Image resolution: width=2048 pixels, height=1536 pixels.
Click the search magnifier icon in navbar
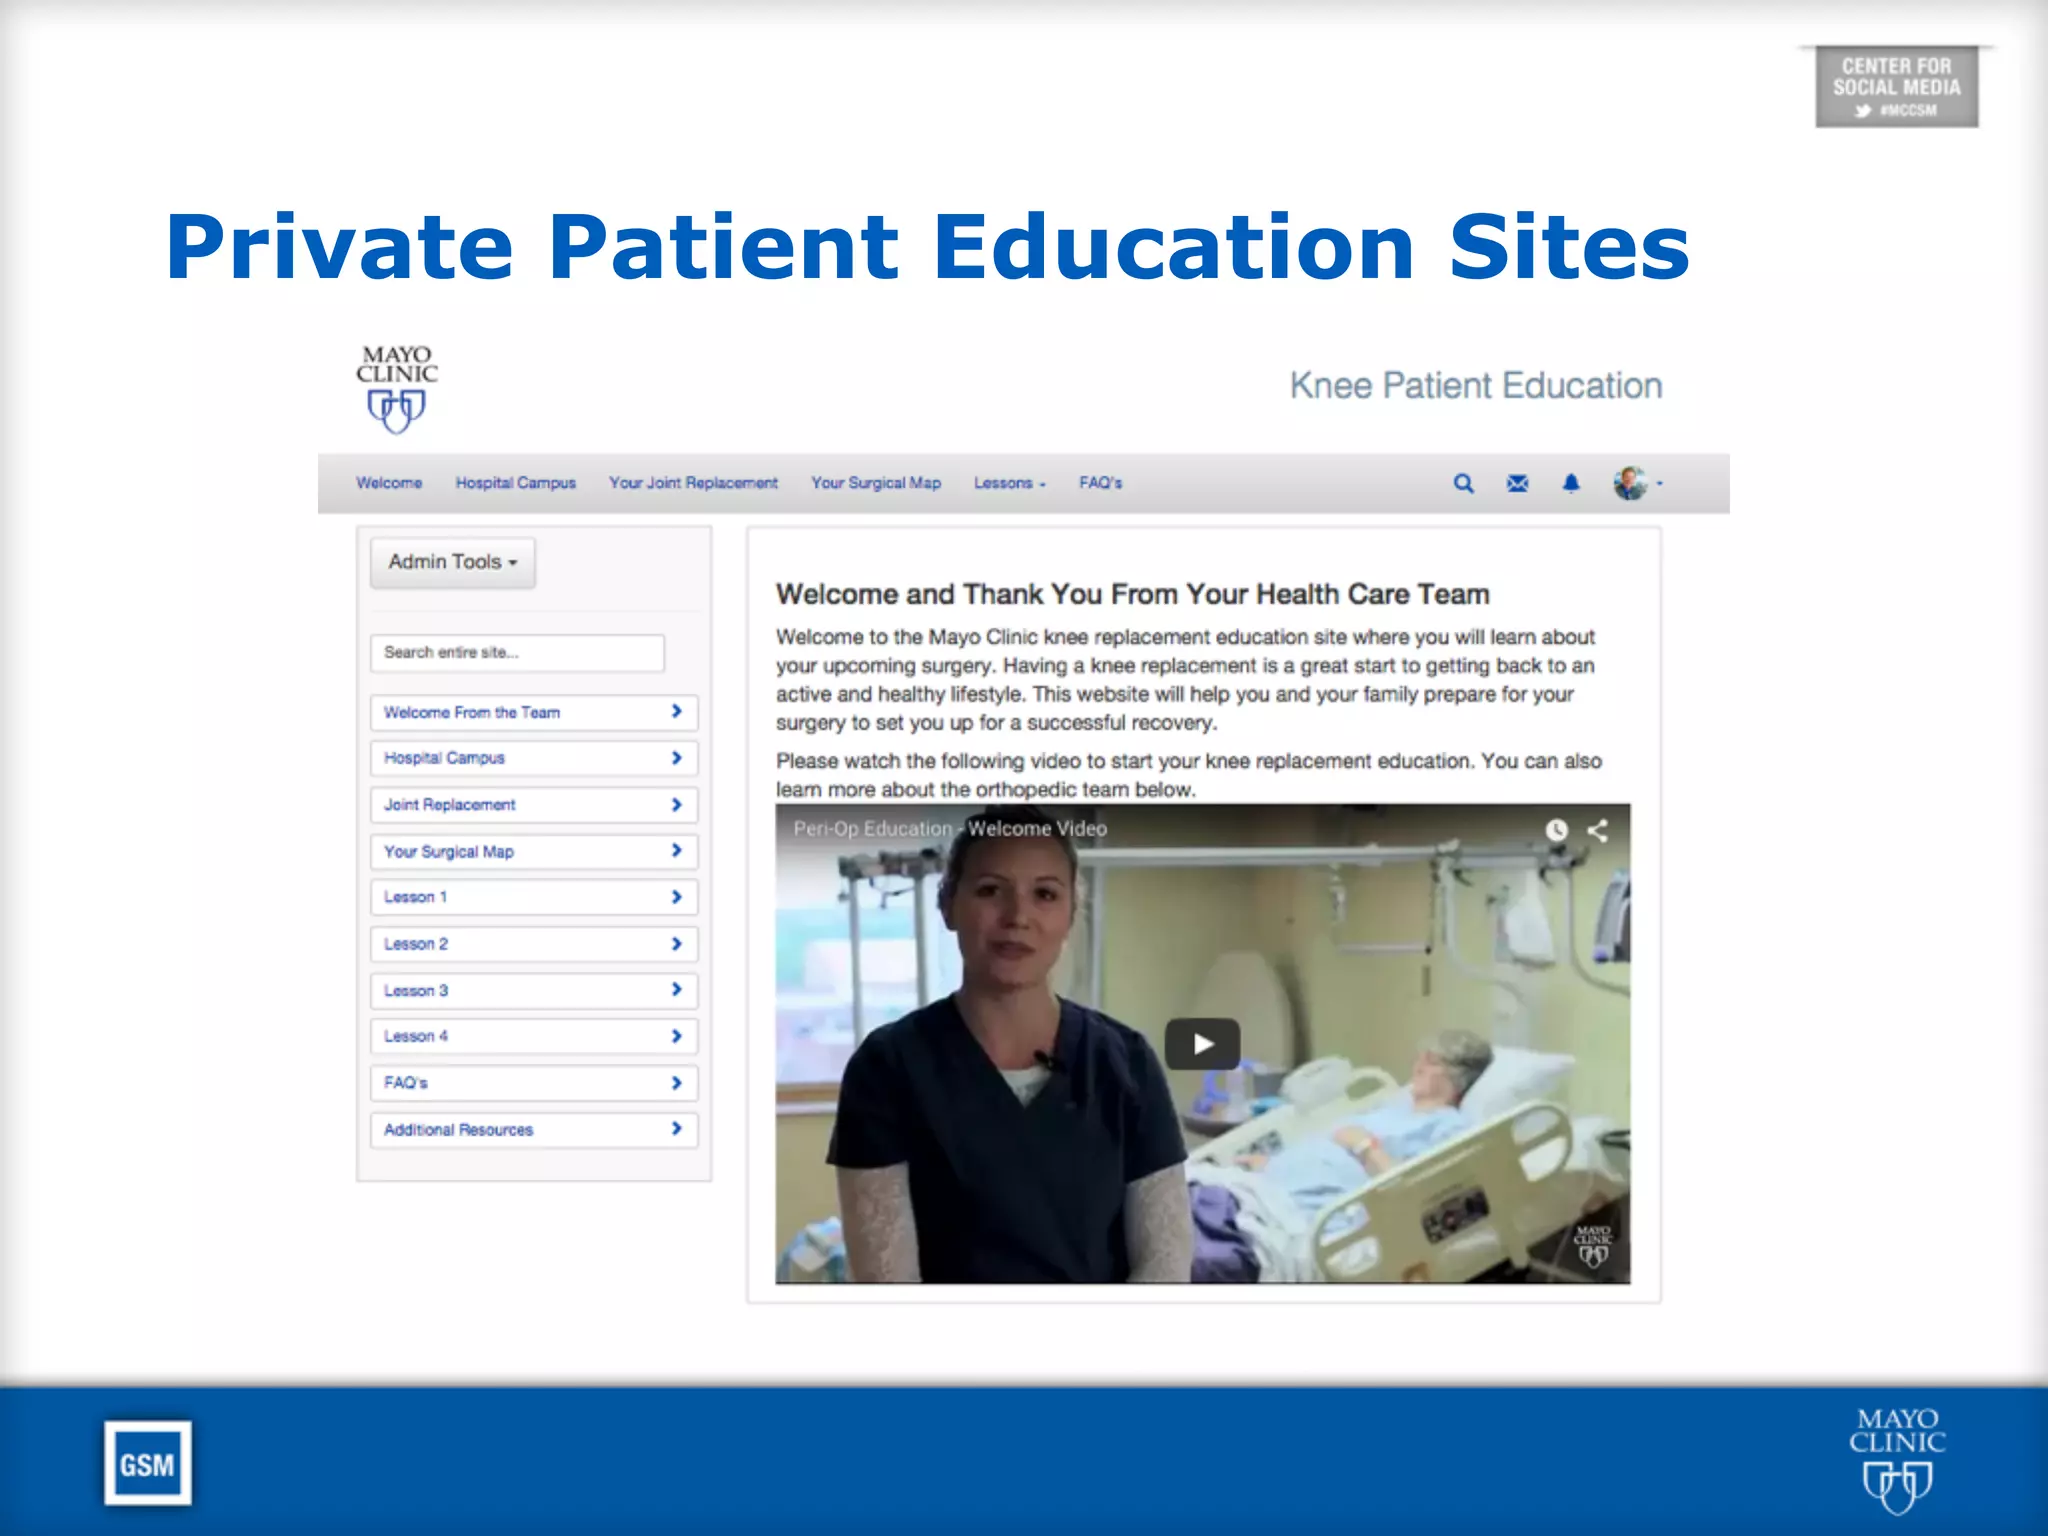click(x=1463, y=484)
